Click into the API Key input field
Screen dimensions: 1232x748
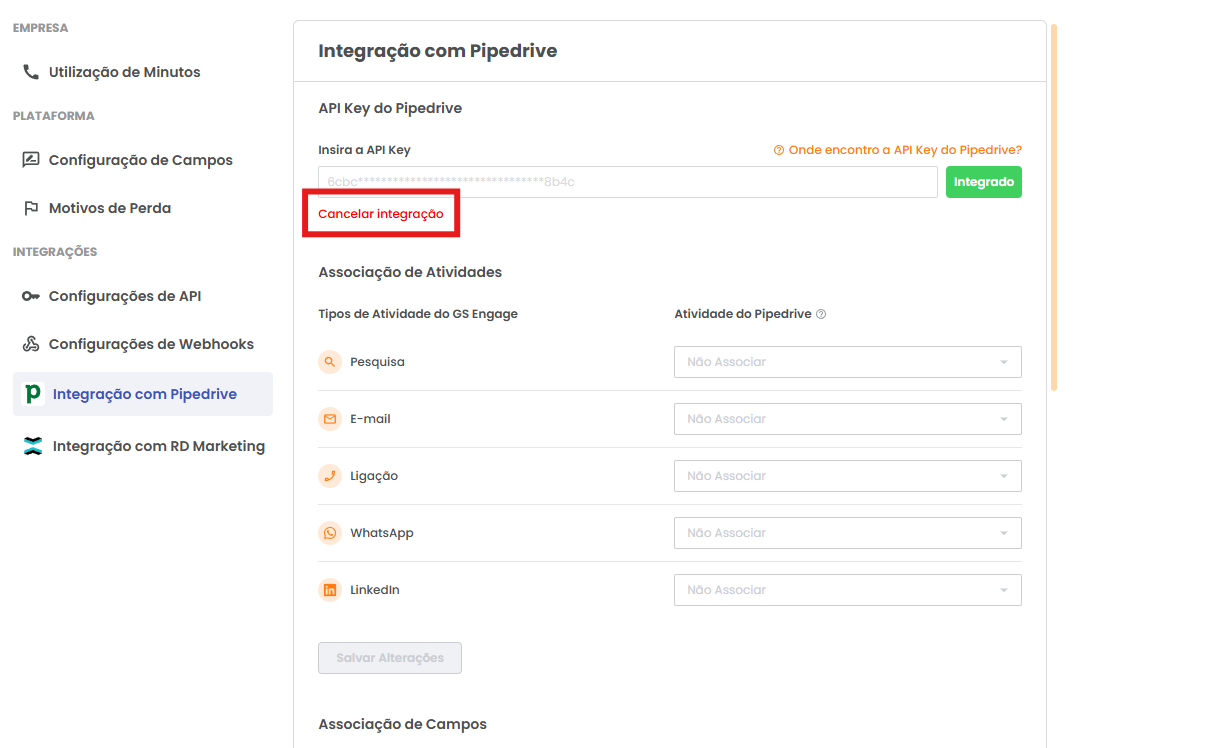pos(628,182)
